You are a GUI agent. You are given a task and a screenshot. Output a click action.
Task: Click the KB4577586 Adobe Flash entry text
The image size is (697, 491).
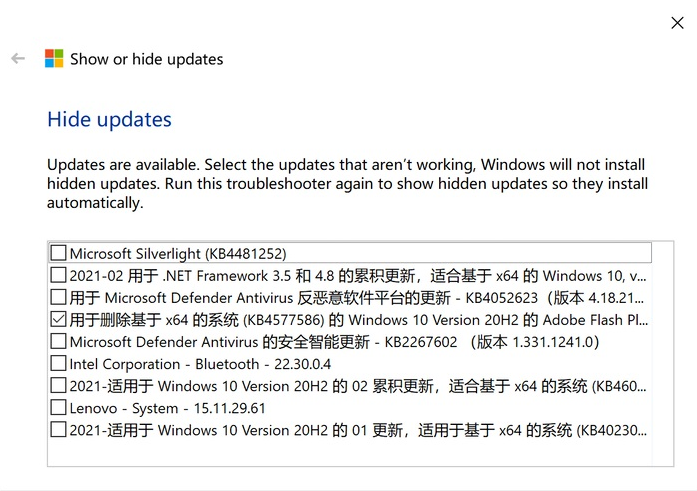[x=358, y=320]
